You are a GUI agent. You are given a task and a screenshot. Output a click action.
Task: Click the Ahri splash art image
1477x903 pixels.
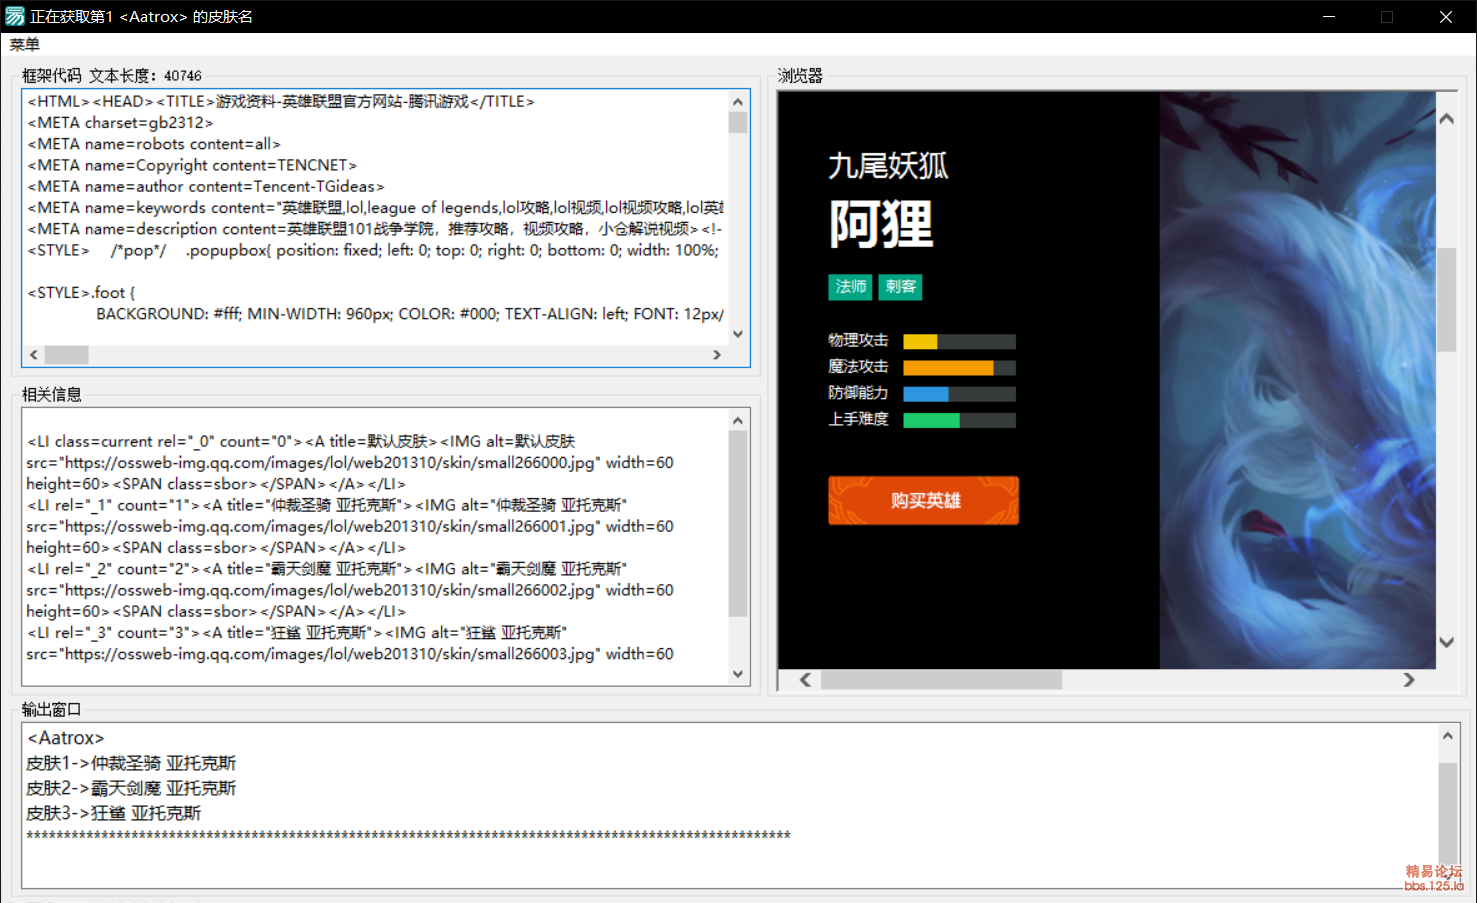click(1297, 380)
